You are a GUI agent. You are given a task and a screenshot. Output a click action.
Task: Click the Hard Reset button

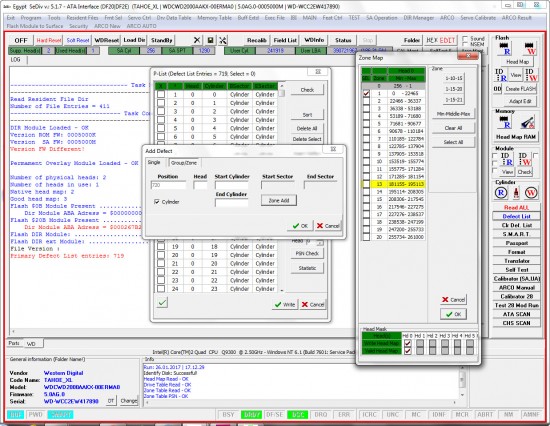pyautogui.click(x=49, y=40)
